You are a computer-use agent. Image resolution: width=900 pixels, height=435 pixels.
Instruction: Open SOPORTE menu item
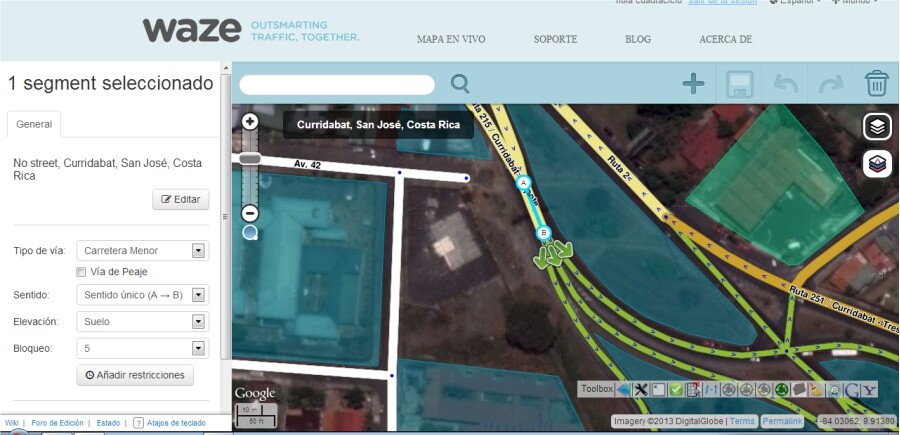coord(555,40)
